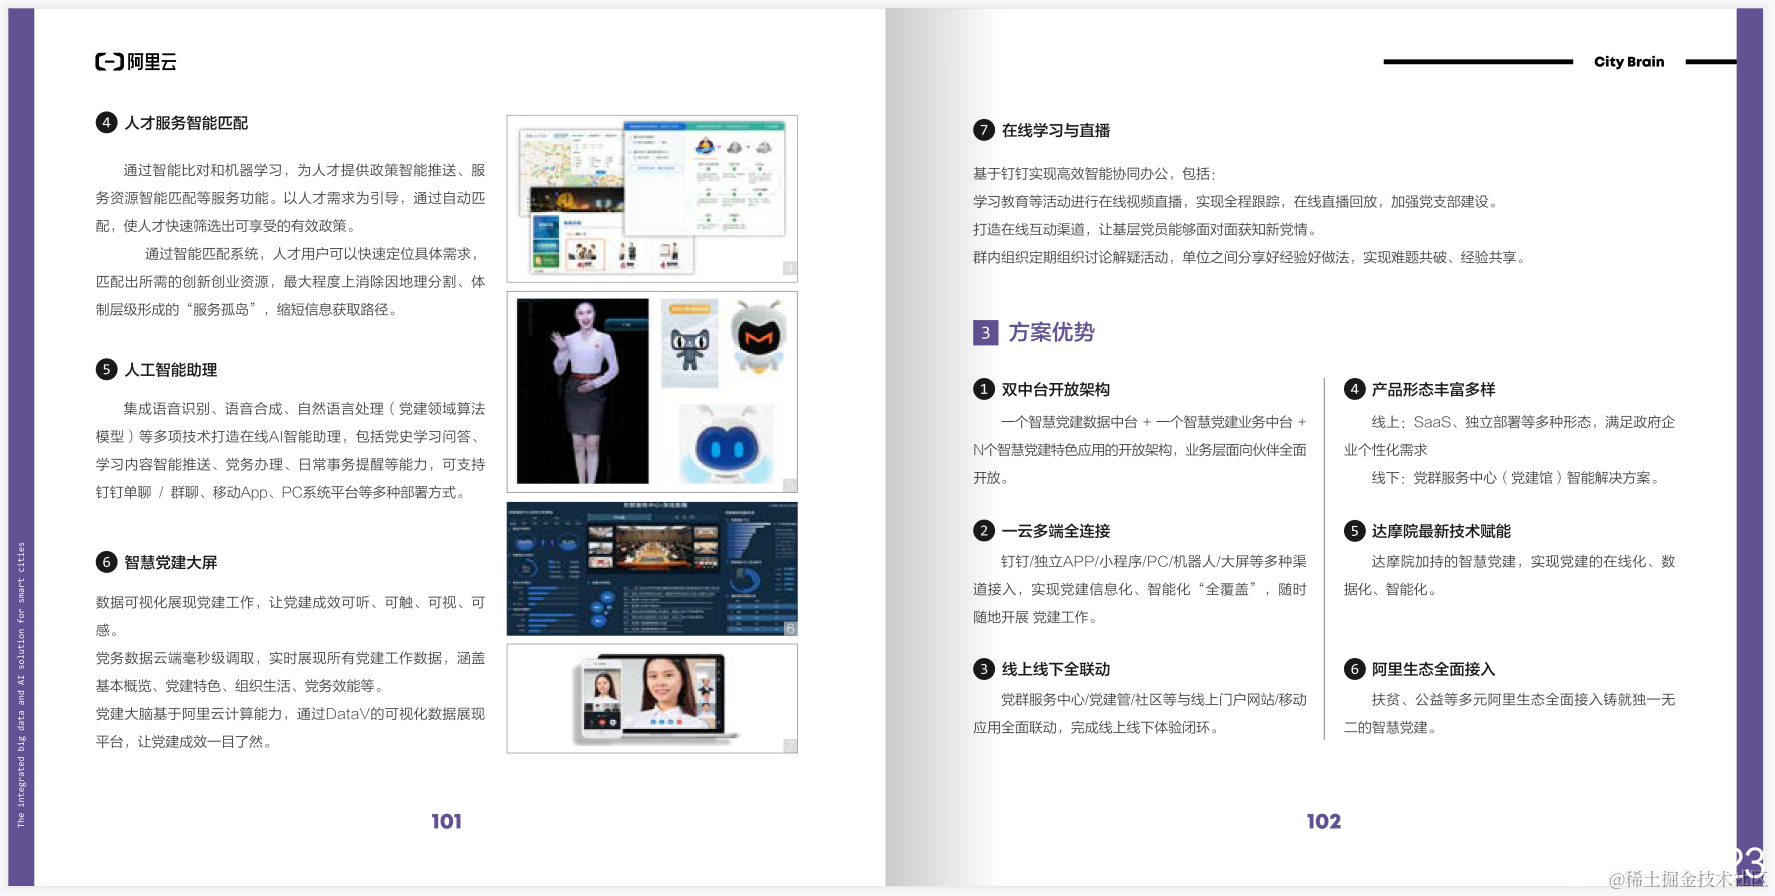Click the heading 阿里生态全面接入
Screen dimensions: 1775x896
pos(1433,670)
